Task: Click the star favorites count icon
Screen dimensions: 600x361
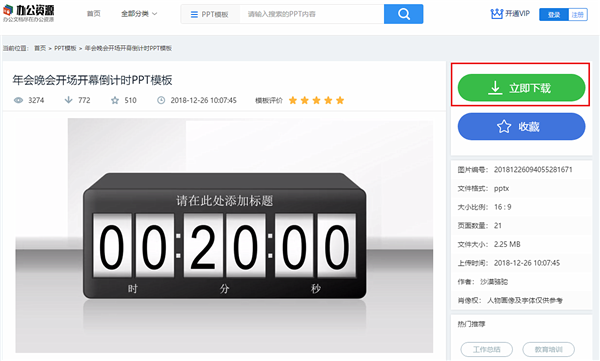Action: (x=115, y=100)
